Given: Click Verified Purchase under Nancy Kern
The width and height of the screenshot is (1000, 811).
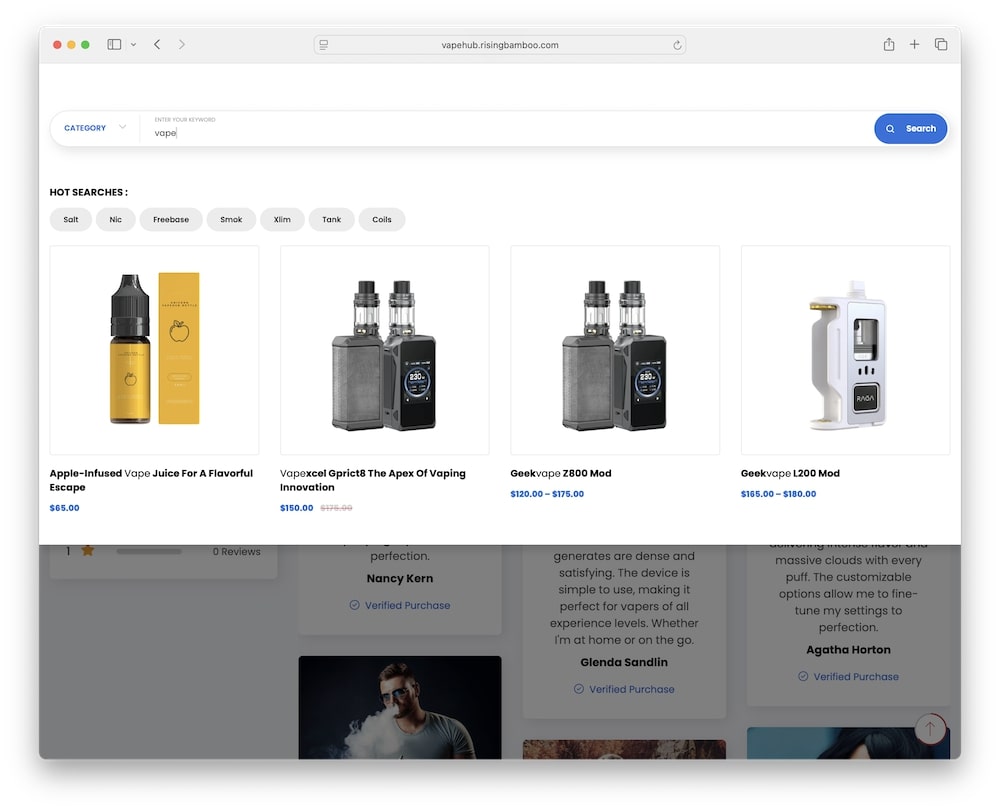Looking at the screenshot, I should (x=400, y=605).
